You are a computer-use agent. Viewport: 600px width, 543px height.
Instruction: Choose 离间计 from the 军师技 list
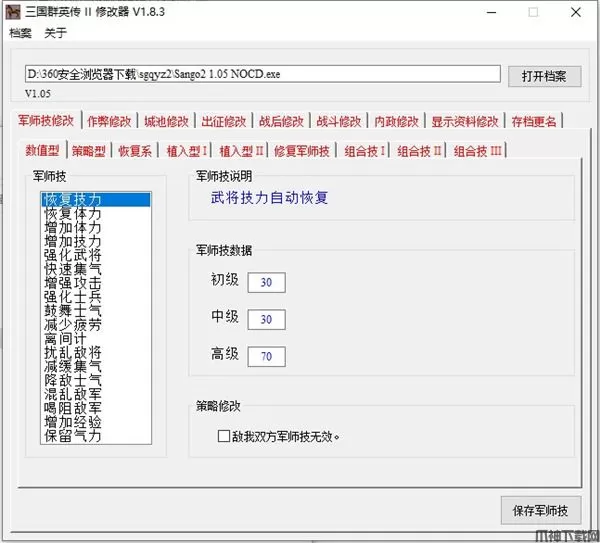[x=65, y=340]
